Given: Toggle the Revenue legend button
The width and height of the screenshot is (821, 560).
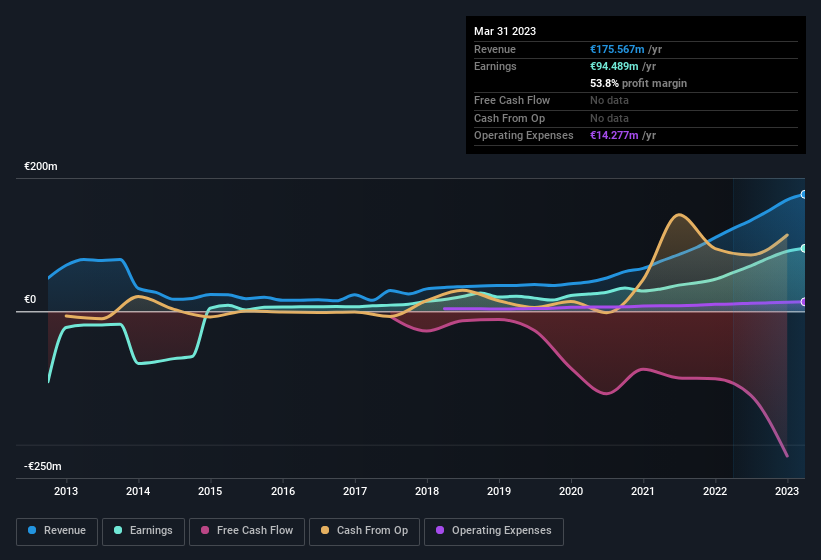Looking at the screenshot, I should 57,531.
